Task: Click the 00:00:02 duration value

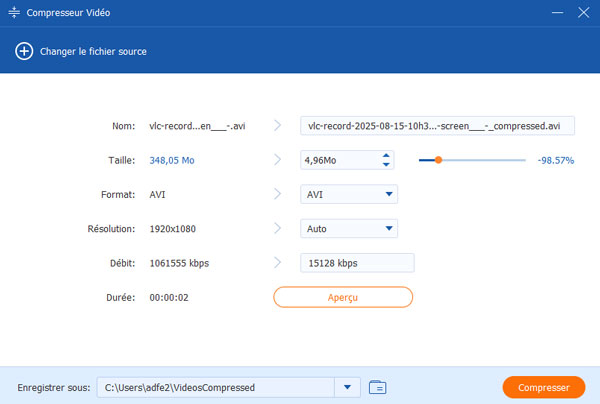Action: tap(169, 298)
